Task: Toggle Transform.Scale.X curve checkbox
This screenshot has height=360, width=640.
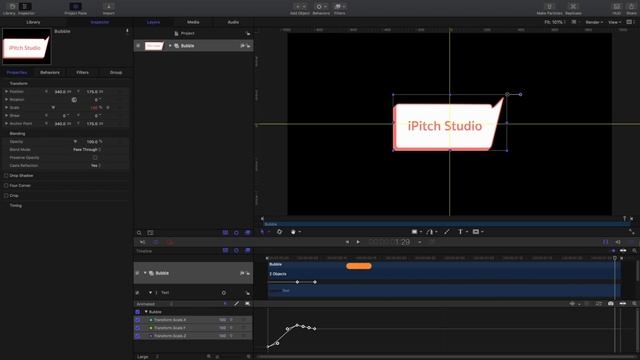Action: [138, 320]
